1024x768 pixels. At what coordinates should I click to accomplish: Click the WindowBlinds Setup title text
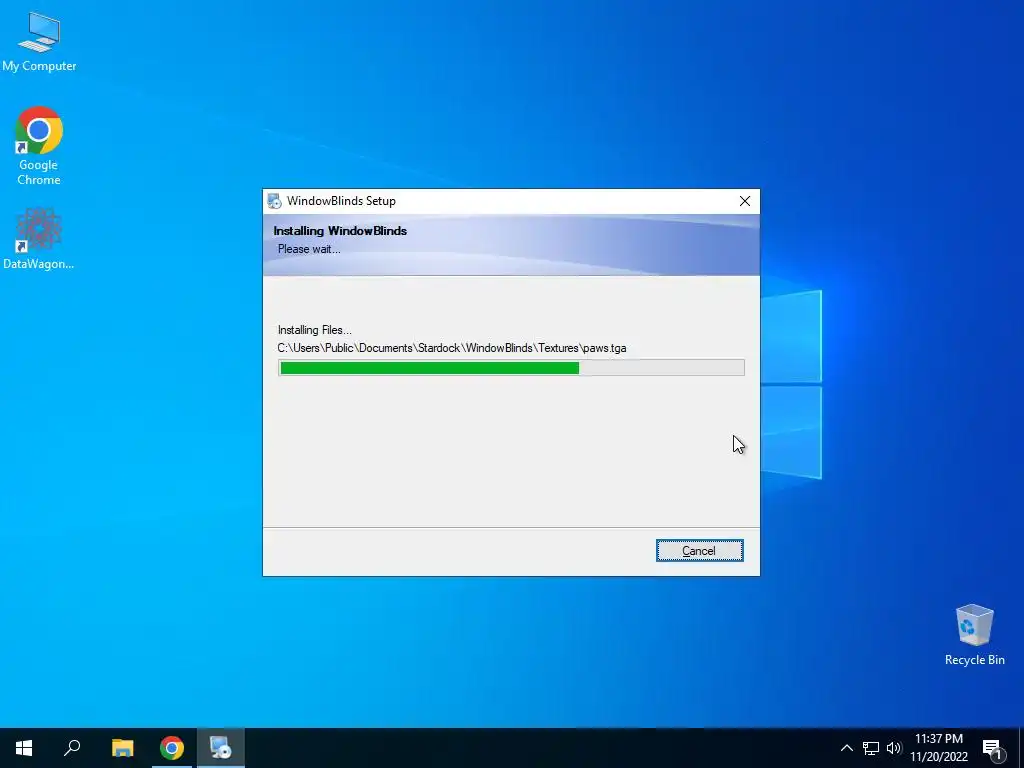342,201
